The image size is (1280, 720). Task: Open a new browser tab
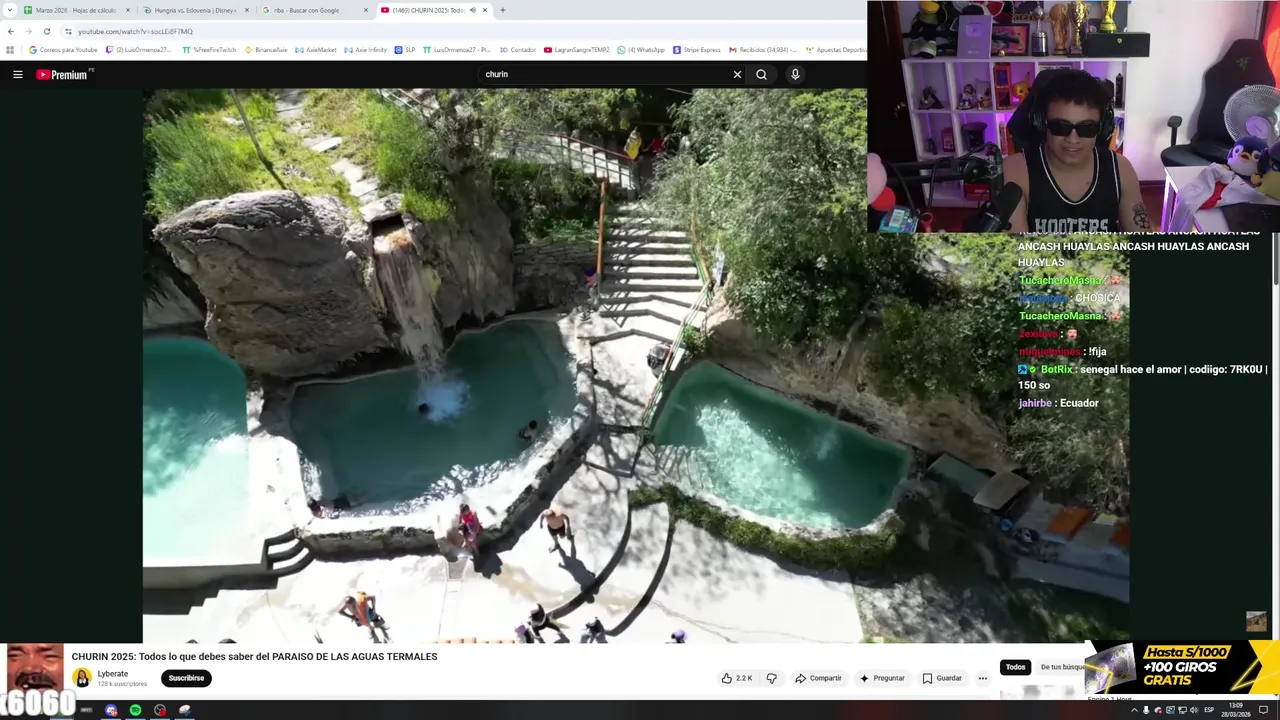pyautogui.click(x=502, y=10)
